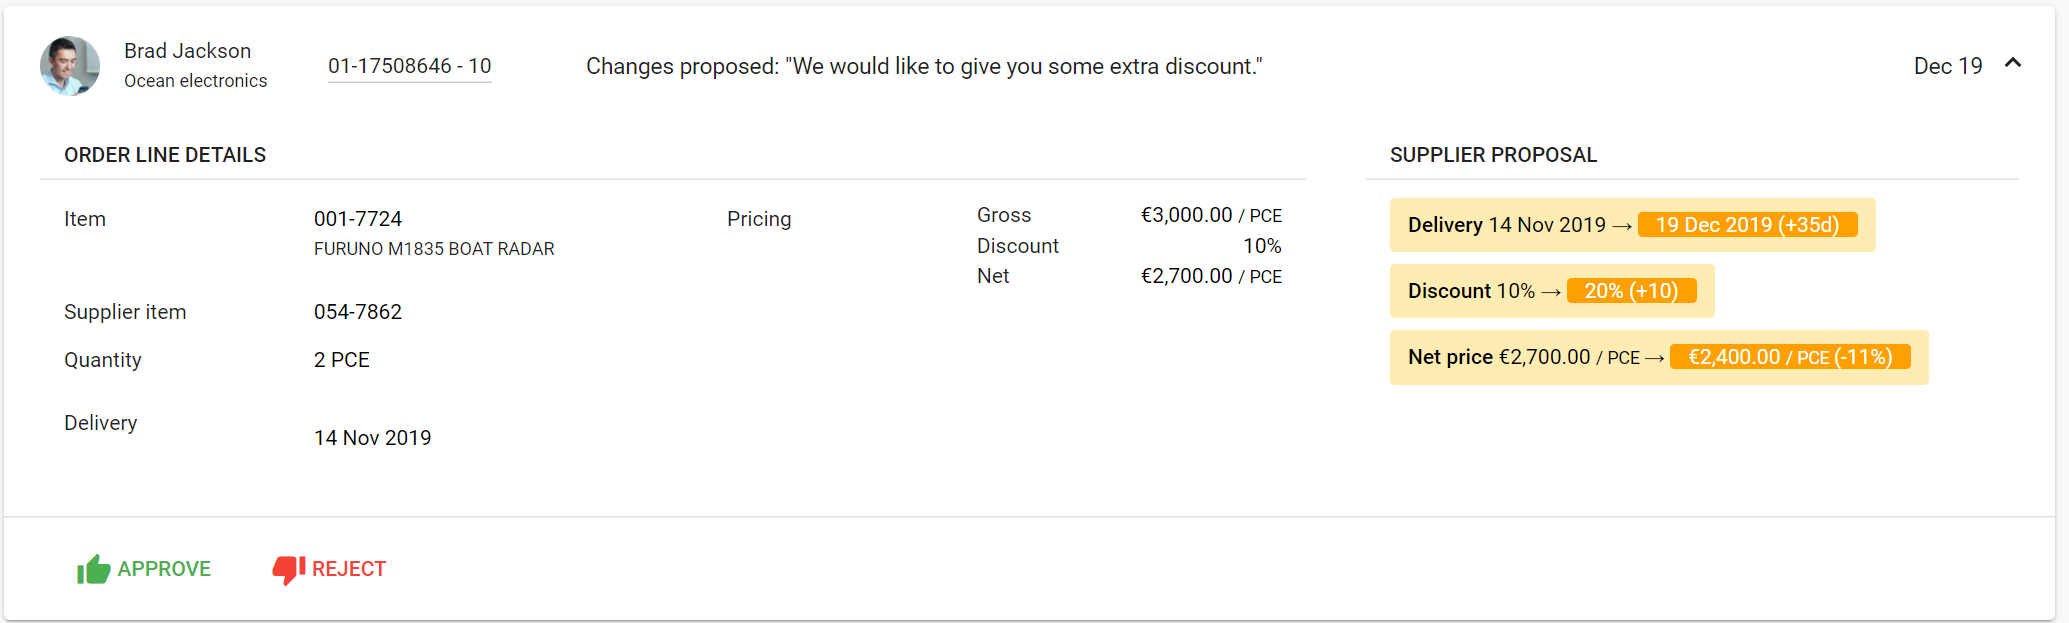Open Brad Jackson's profile photo
This screenshot has width=2069, height=623.
tap(70, 66)
